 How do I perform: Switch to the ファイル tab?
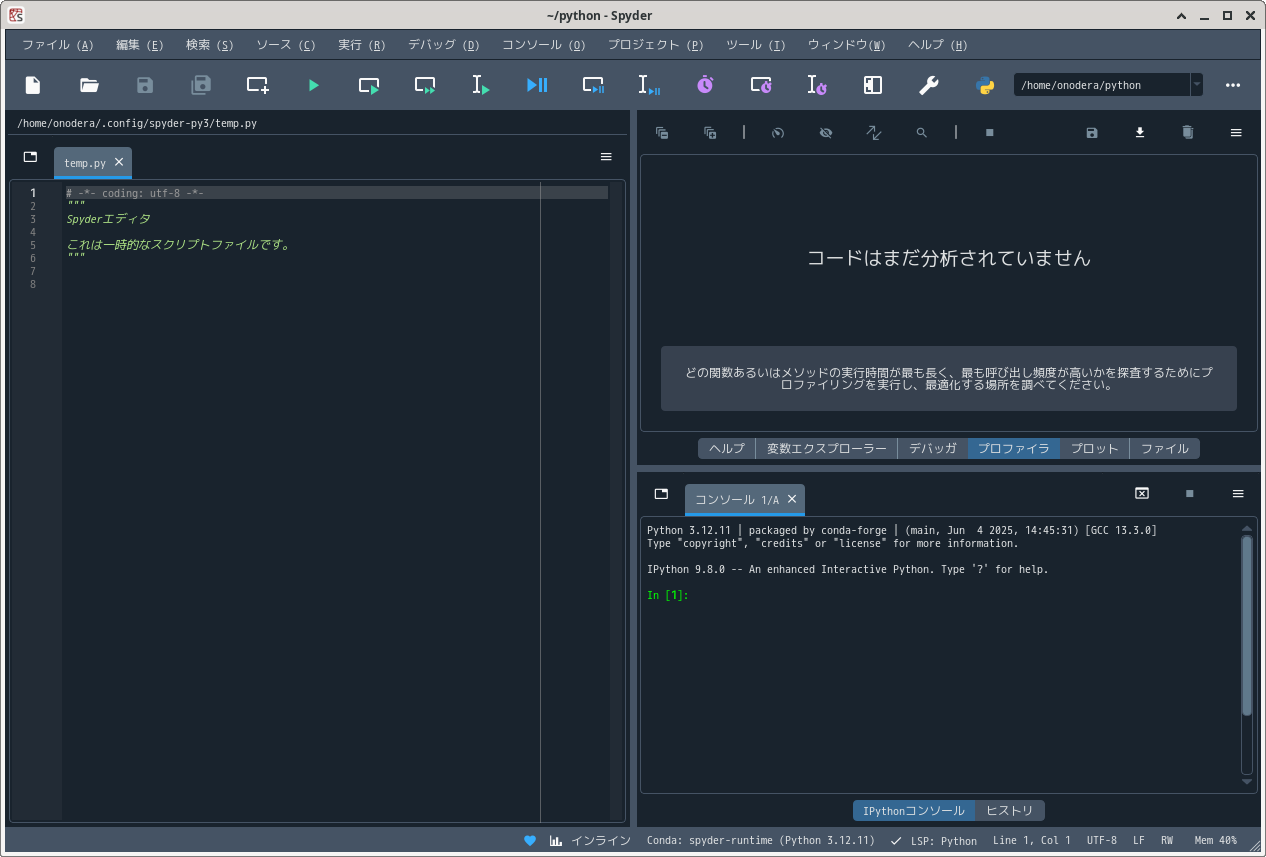[1165, 448]
